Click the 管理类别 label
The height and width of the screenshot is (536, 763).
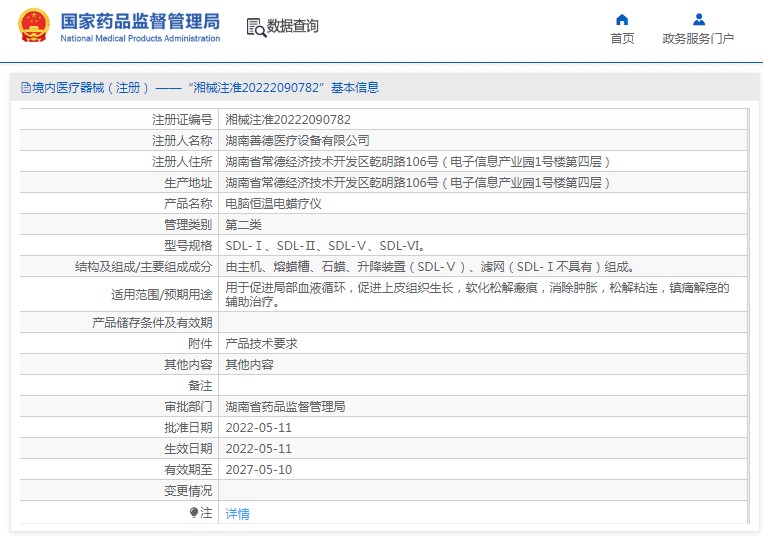(188, 225)
